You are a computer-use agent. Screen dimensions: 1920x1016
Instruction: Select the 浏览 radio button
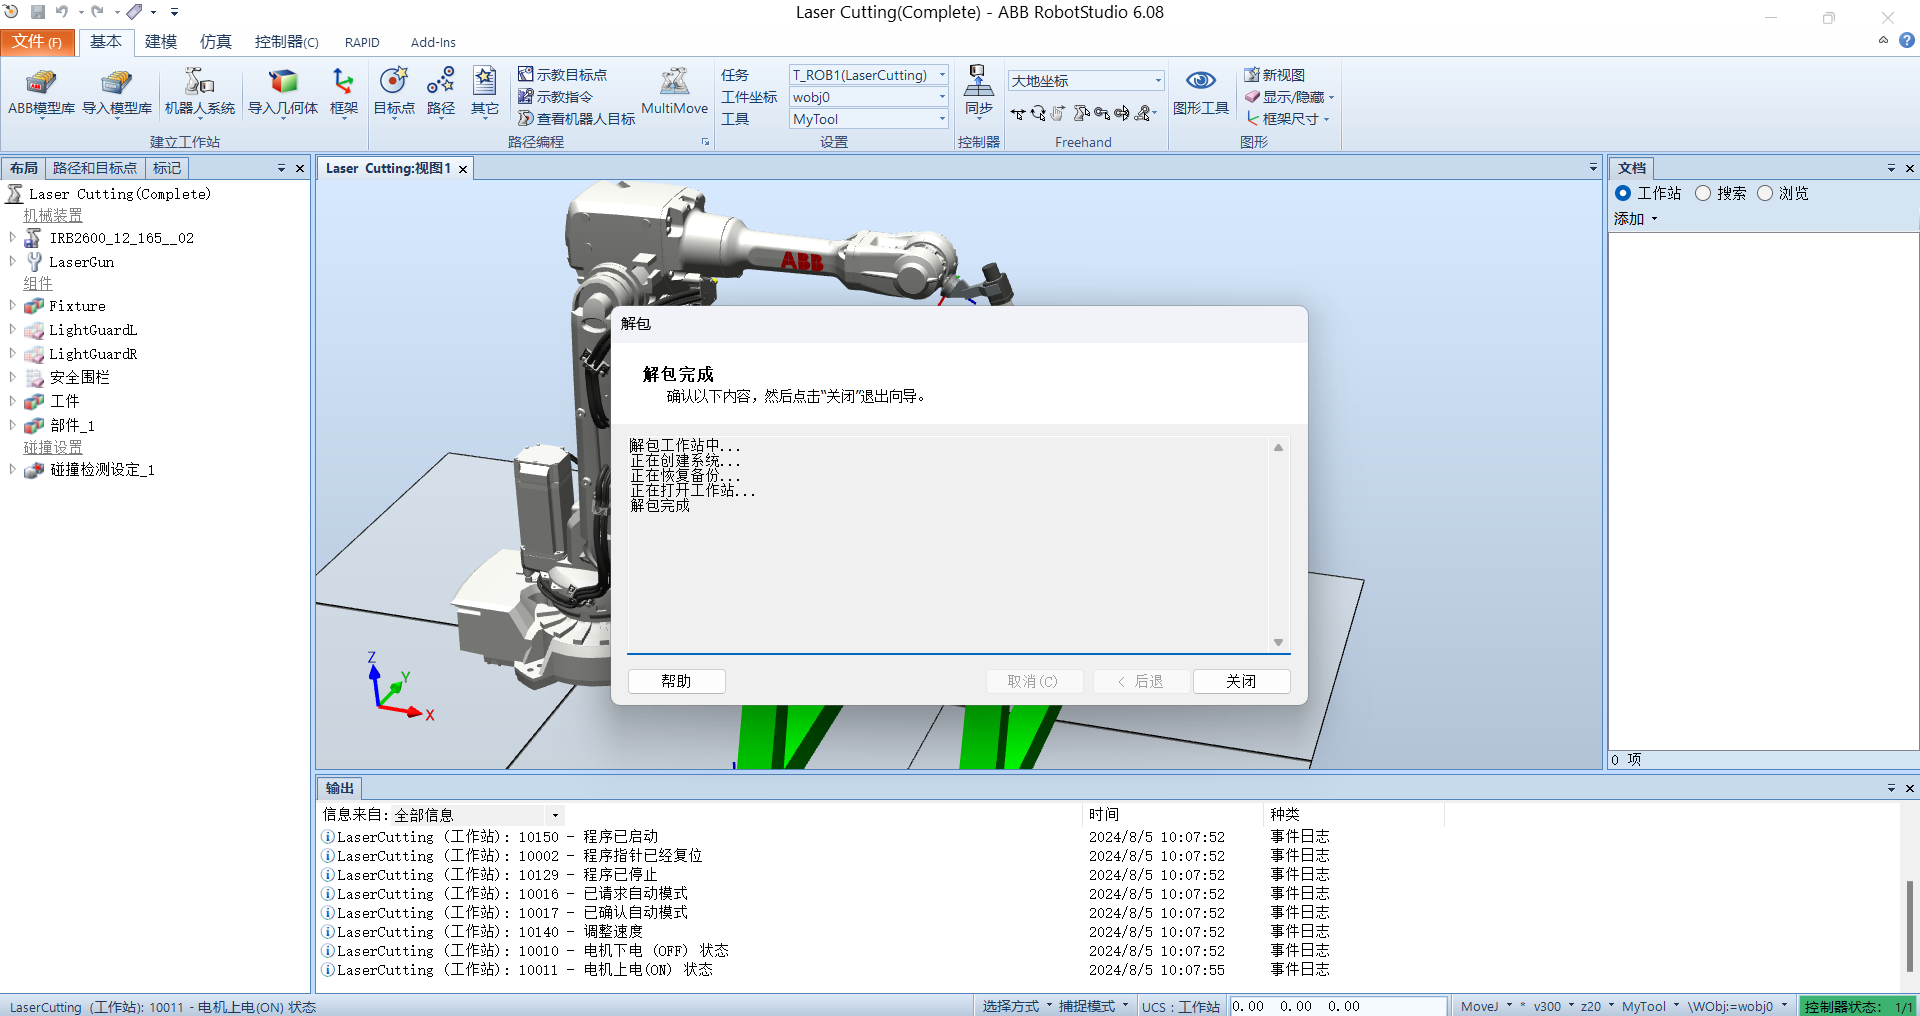coord(1765,193)
